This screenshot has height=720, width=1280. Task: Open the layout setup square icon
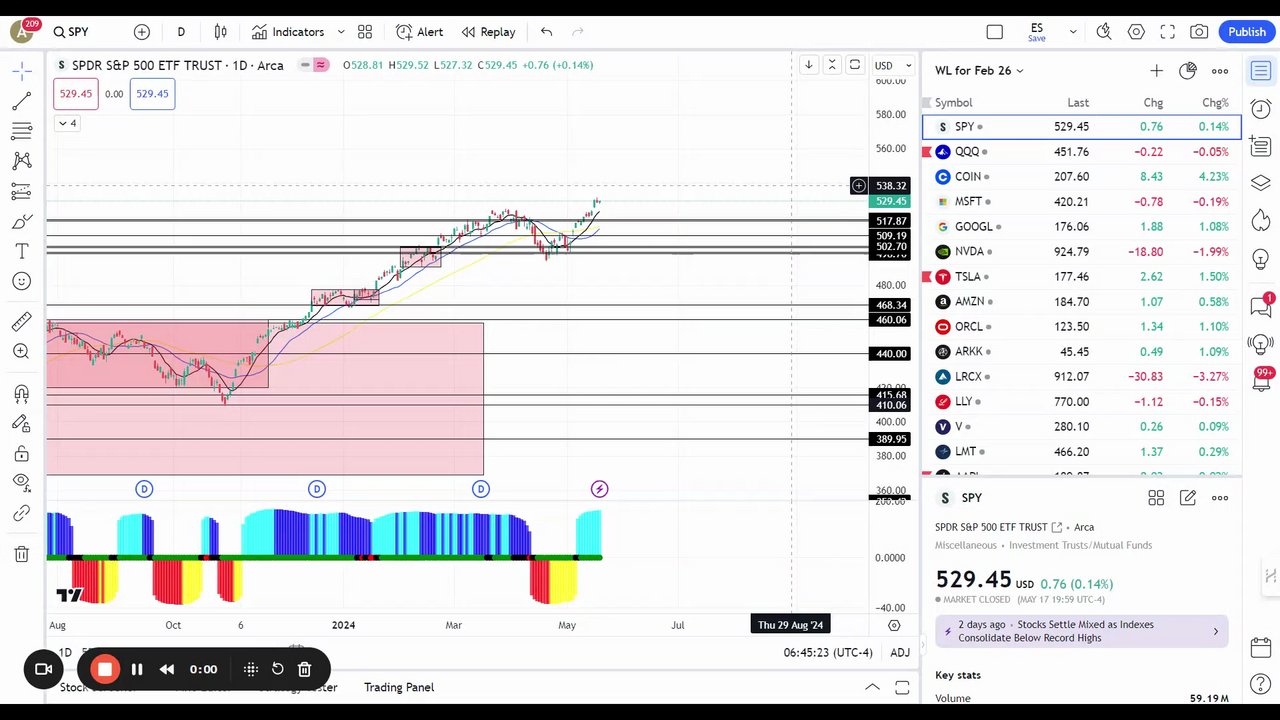(994, 32)
